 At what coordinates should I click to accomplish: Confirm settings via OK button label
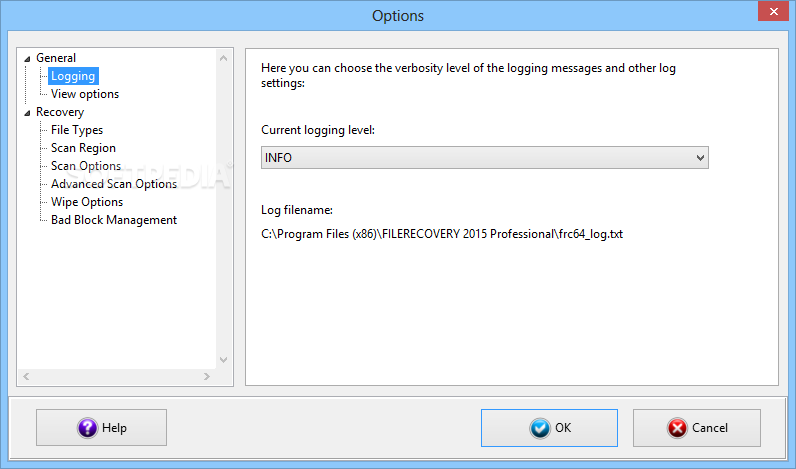(563, 428)
